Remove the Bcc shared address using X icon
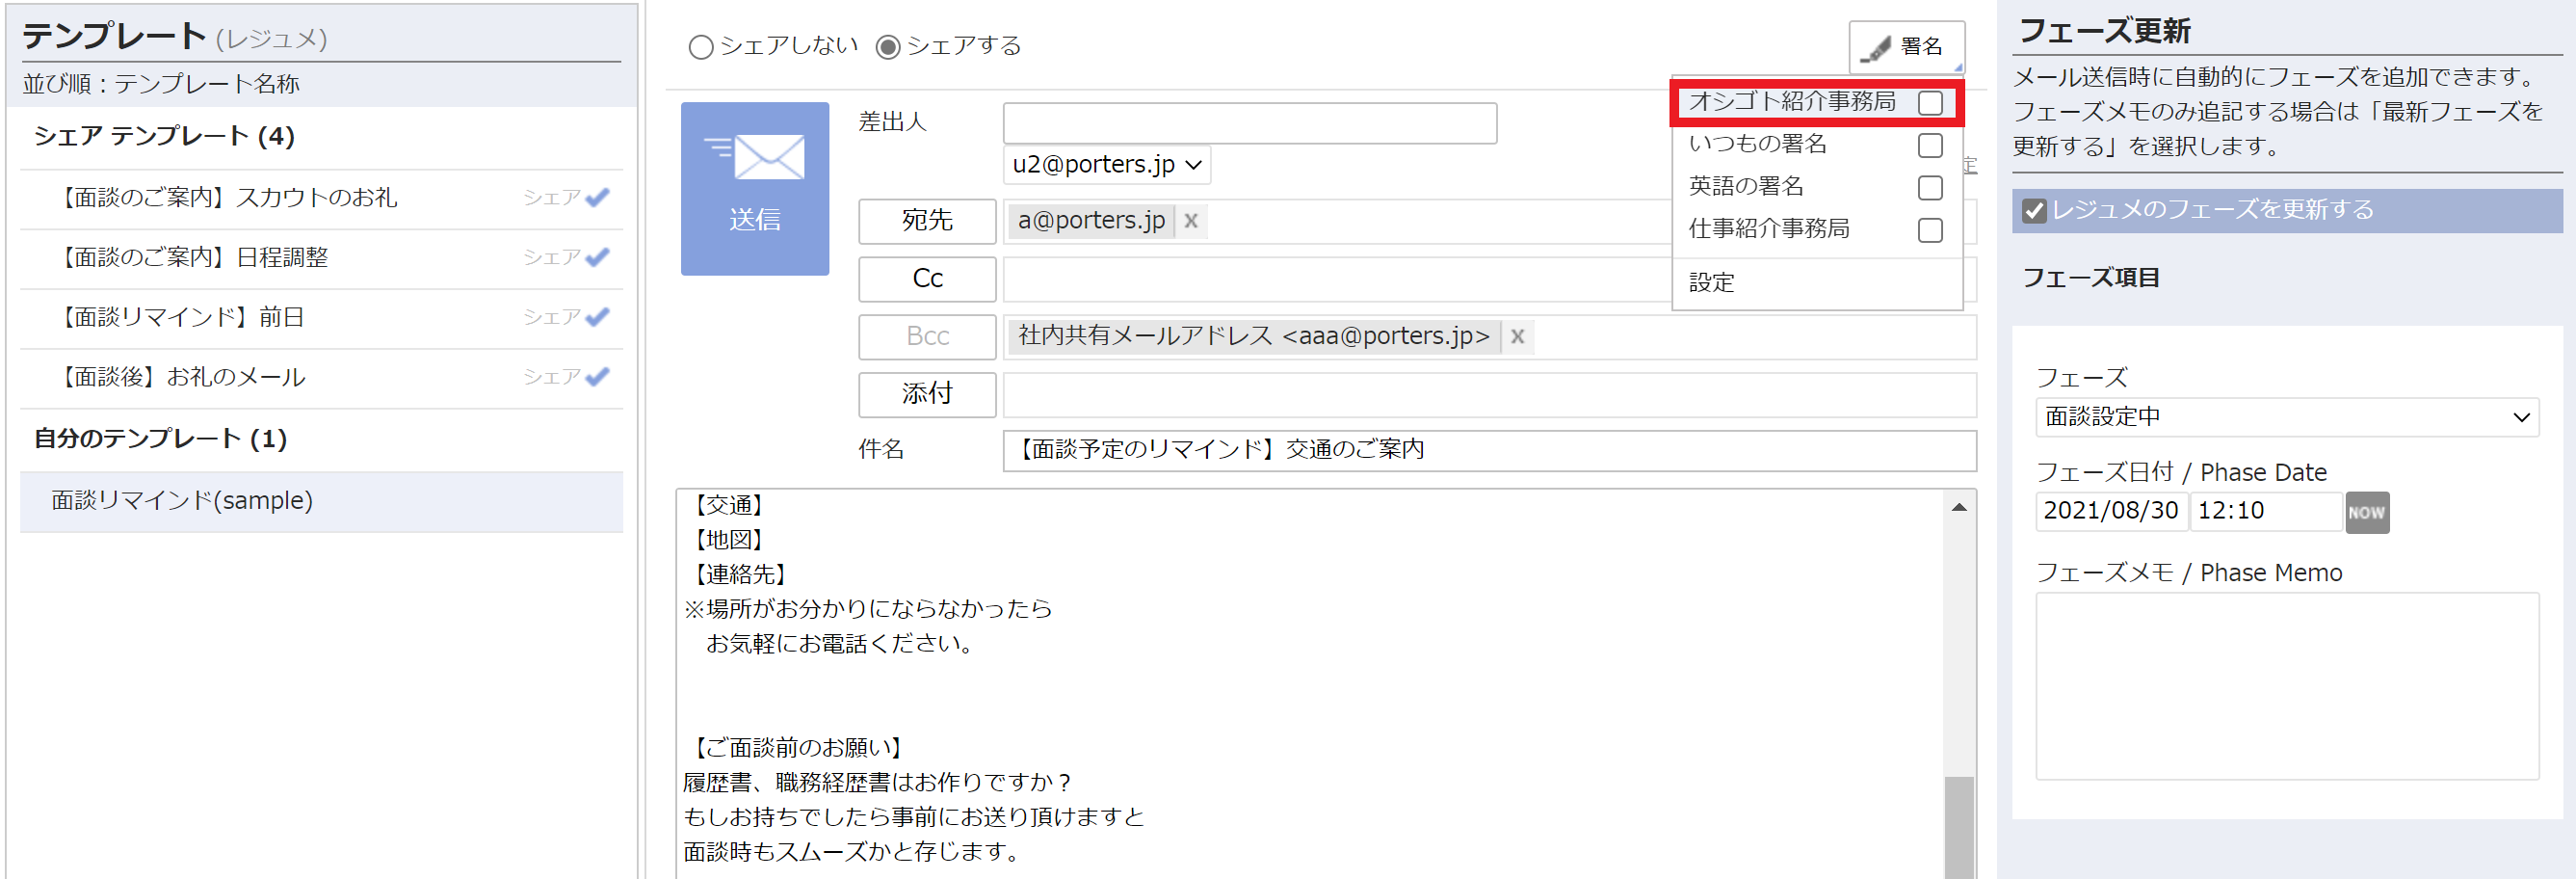This screenshot has width=2576, height=879. tap(1517, 337)
